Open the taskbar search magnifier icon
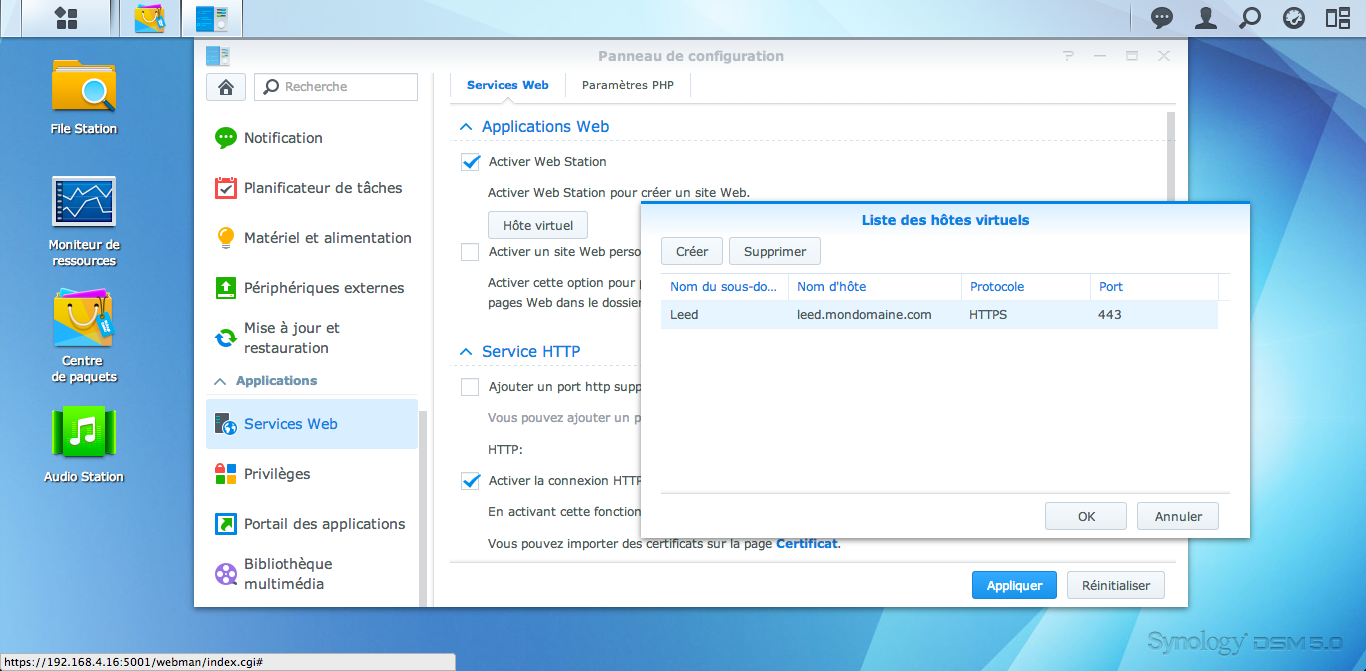Screen dimensions: 1366x671 [x=1250, y=18]
